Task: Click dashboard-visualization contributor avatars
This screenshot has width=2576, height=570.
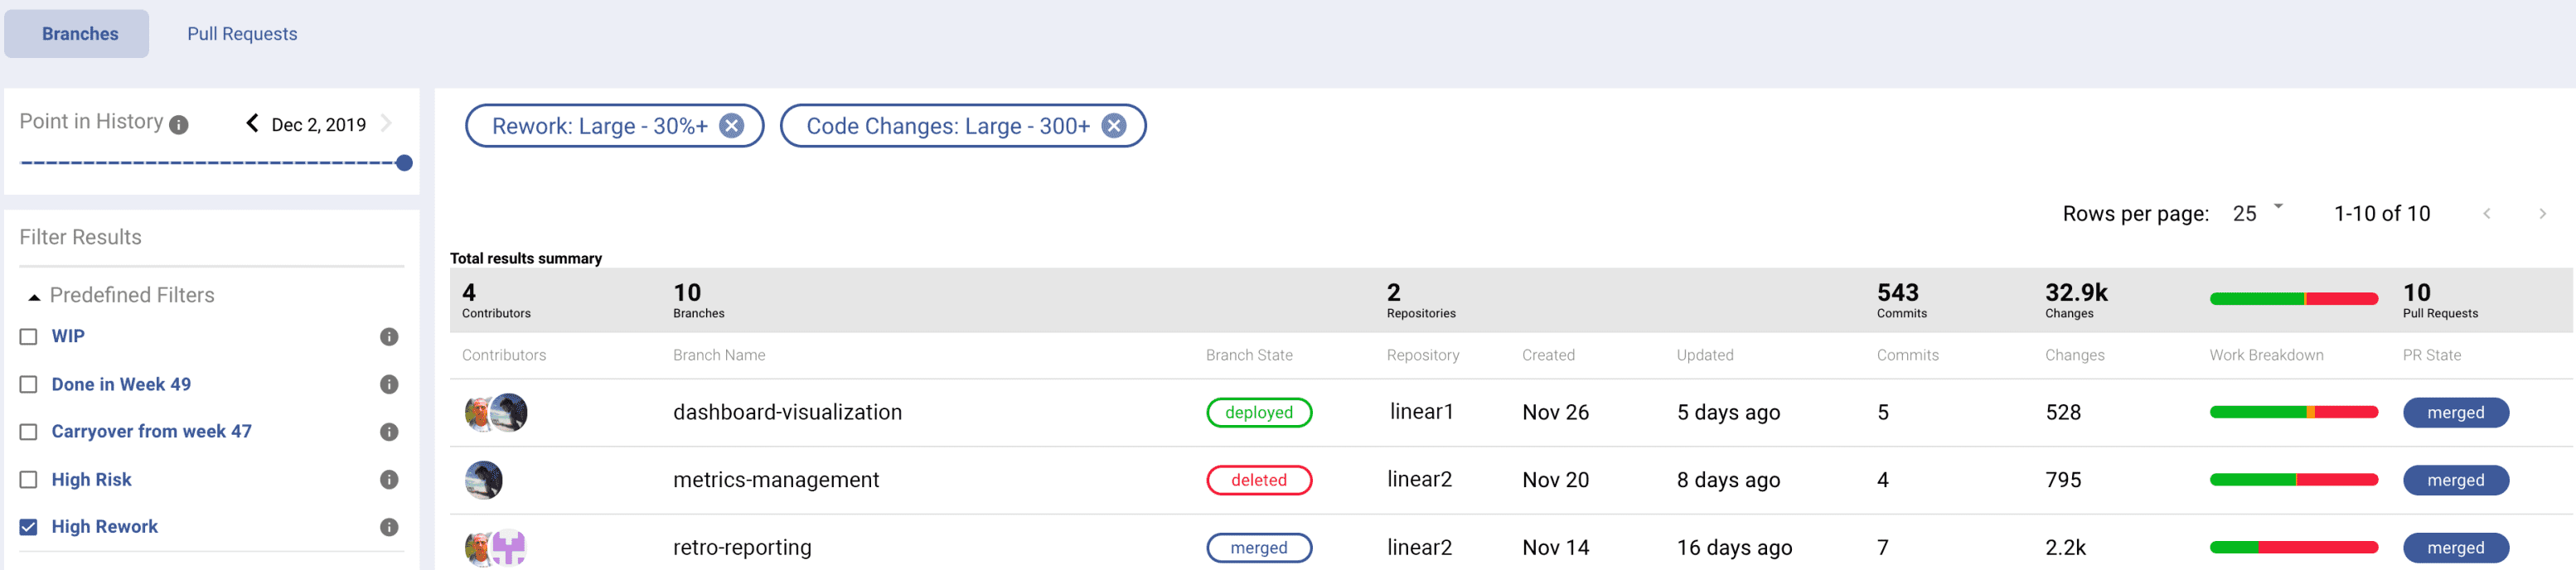Action: click(496, 413)
